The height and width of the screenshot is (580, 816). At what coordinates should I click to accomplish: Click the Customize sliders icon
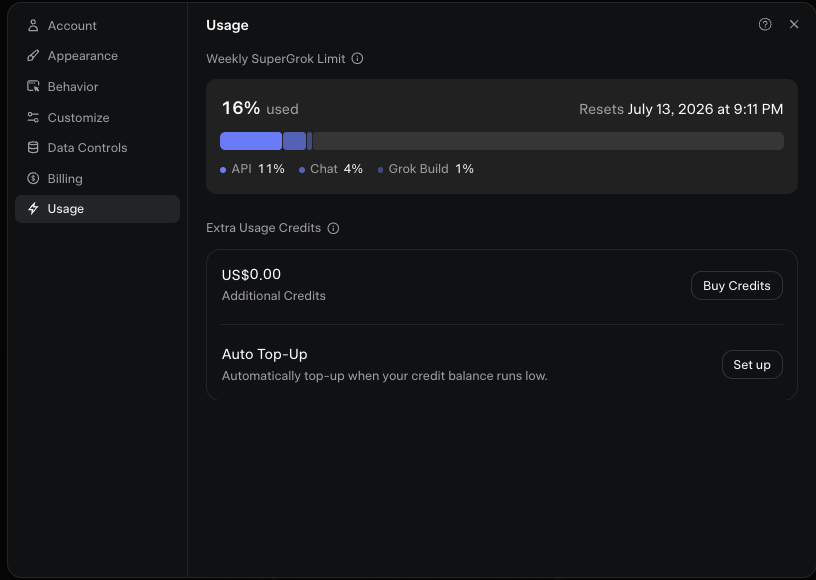[x=33, y=118]
